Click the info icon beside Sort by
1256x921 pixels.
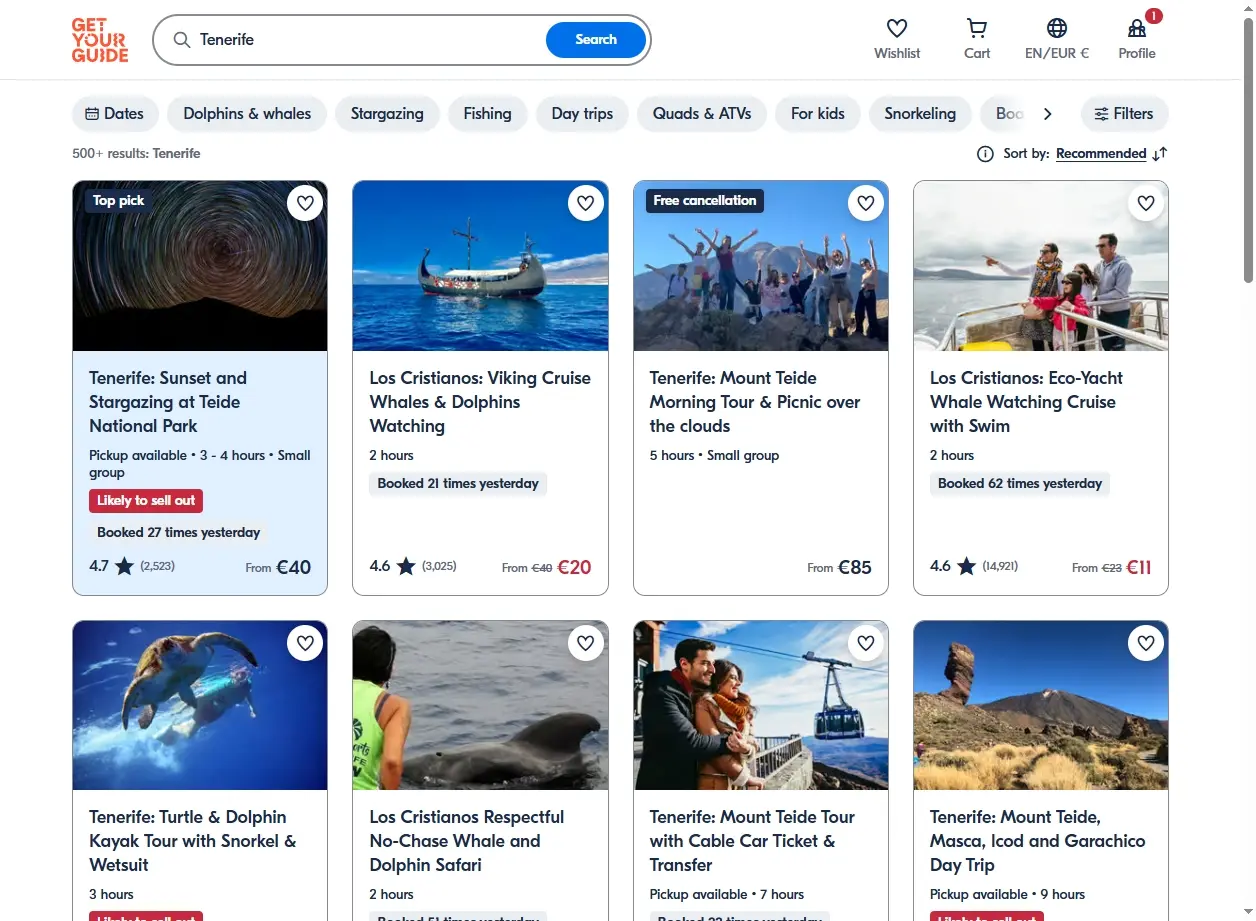985,154
